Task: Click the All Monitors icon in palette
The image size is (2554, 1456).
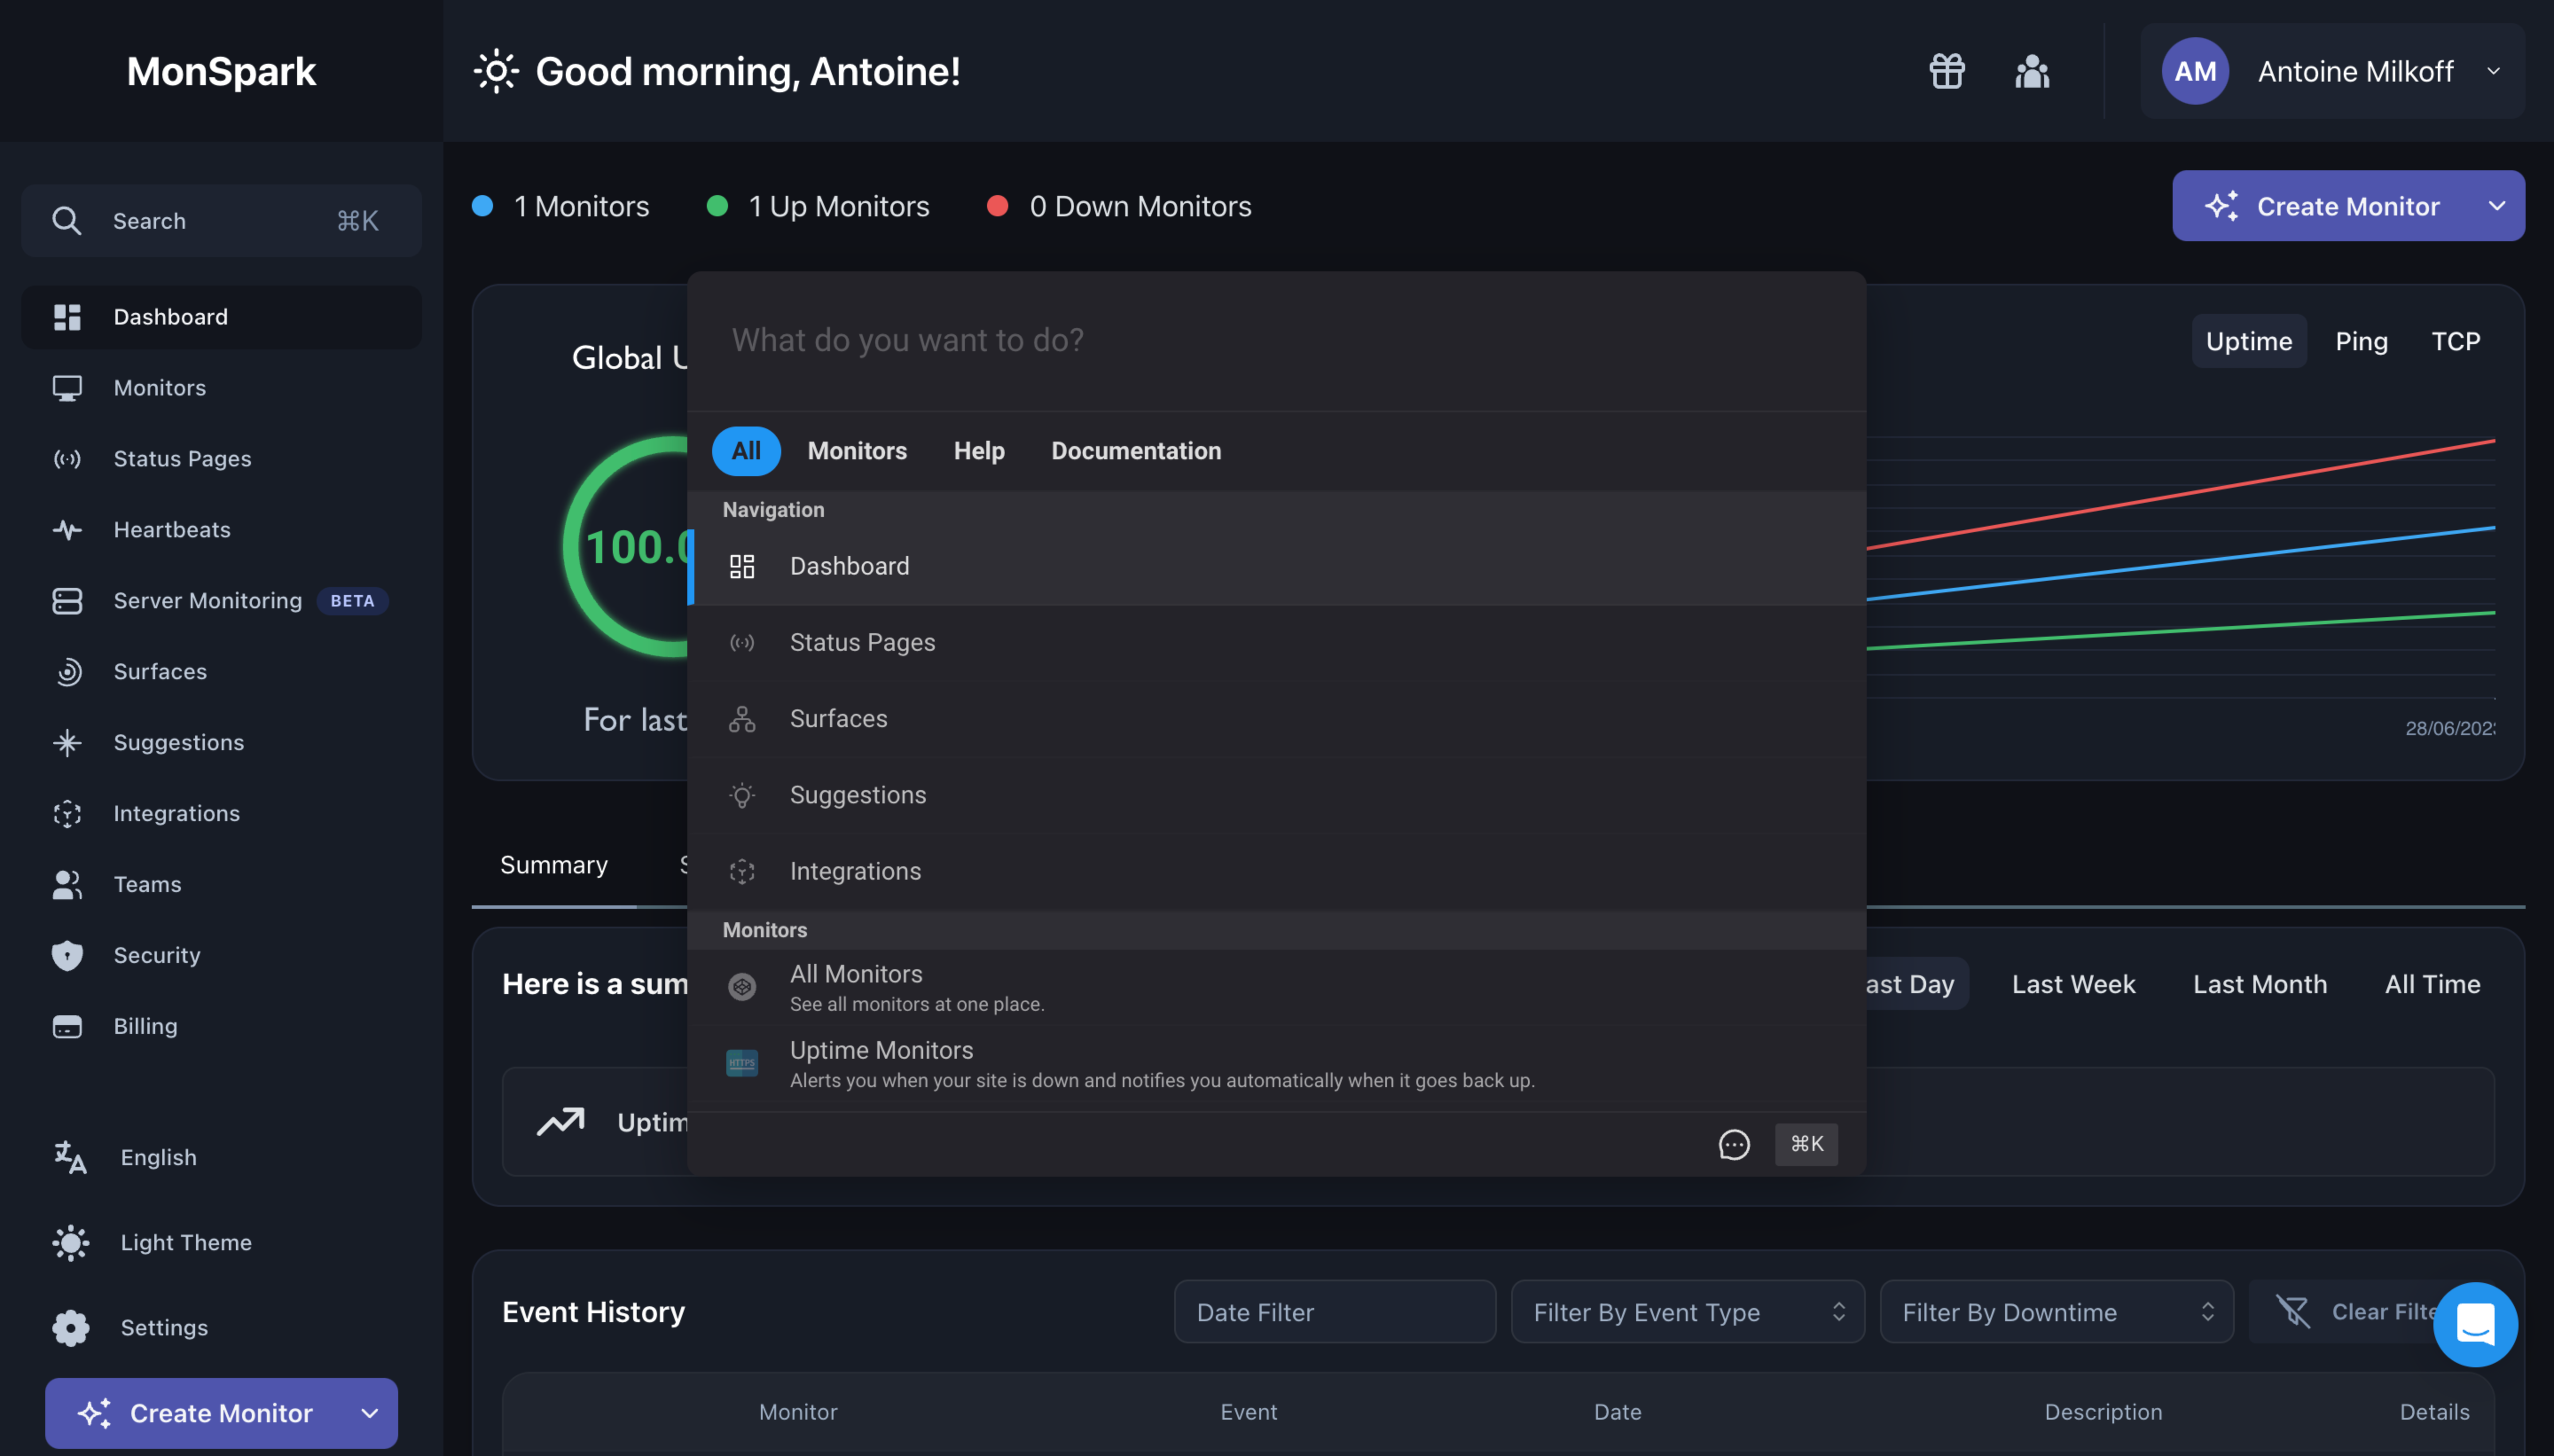Action: pos(742,987)
